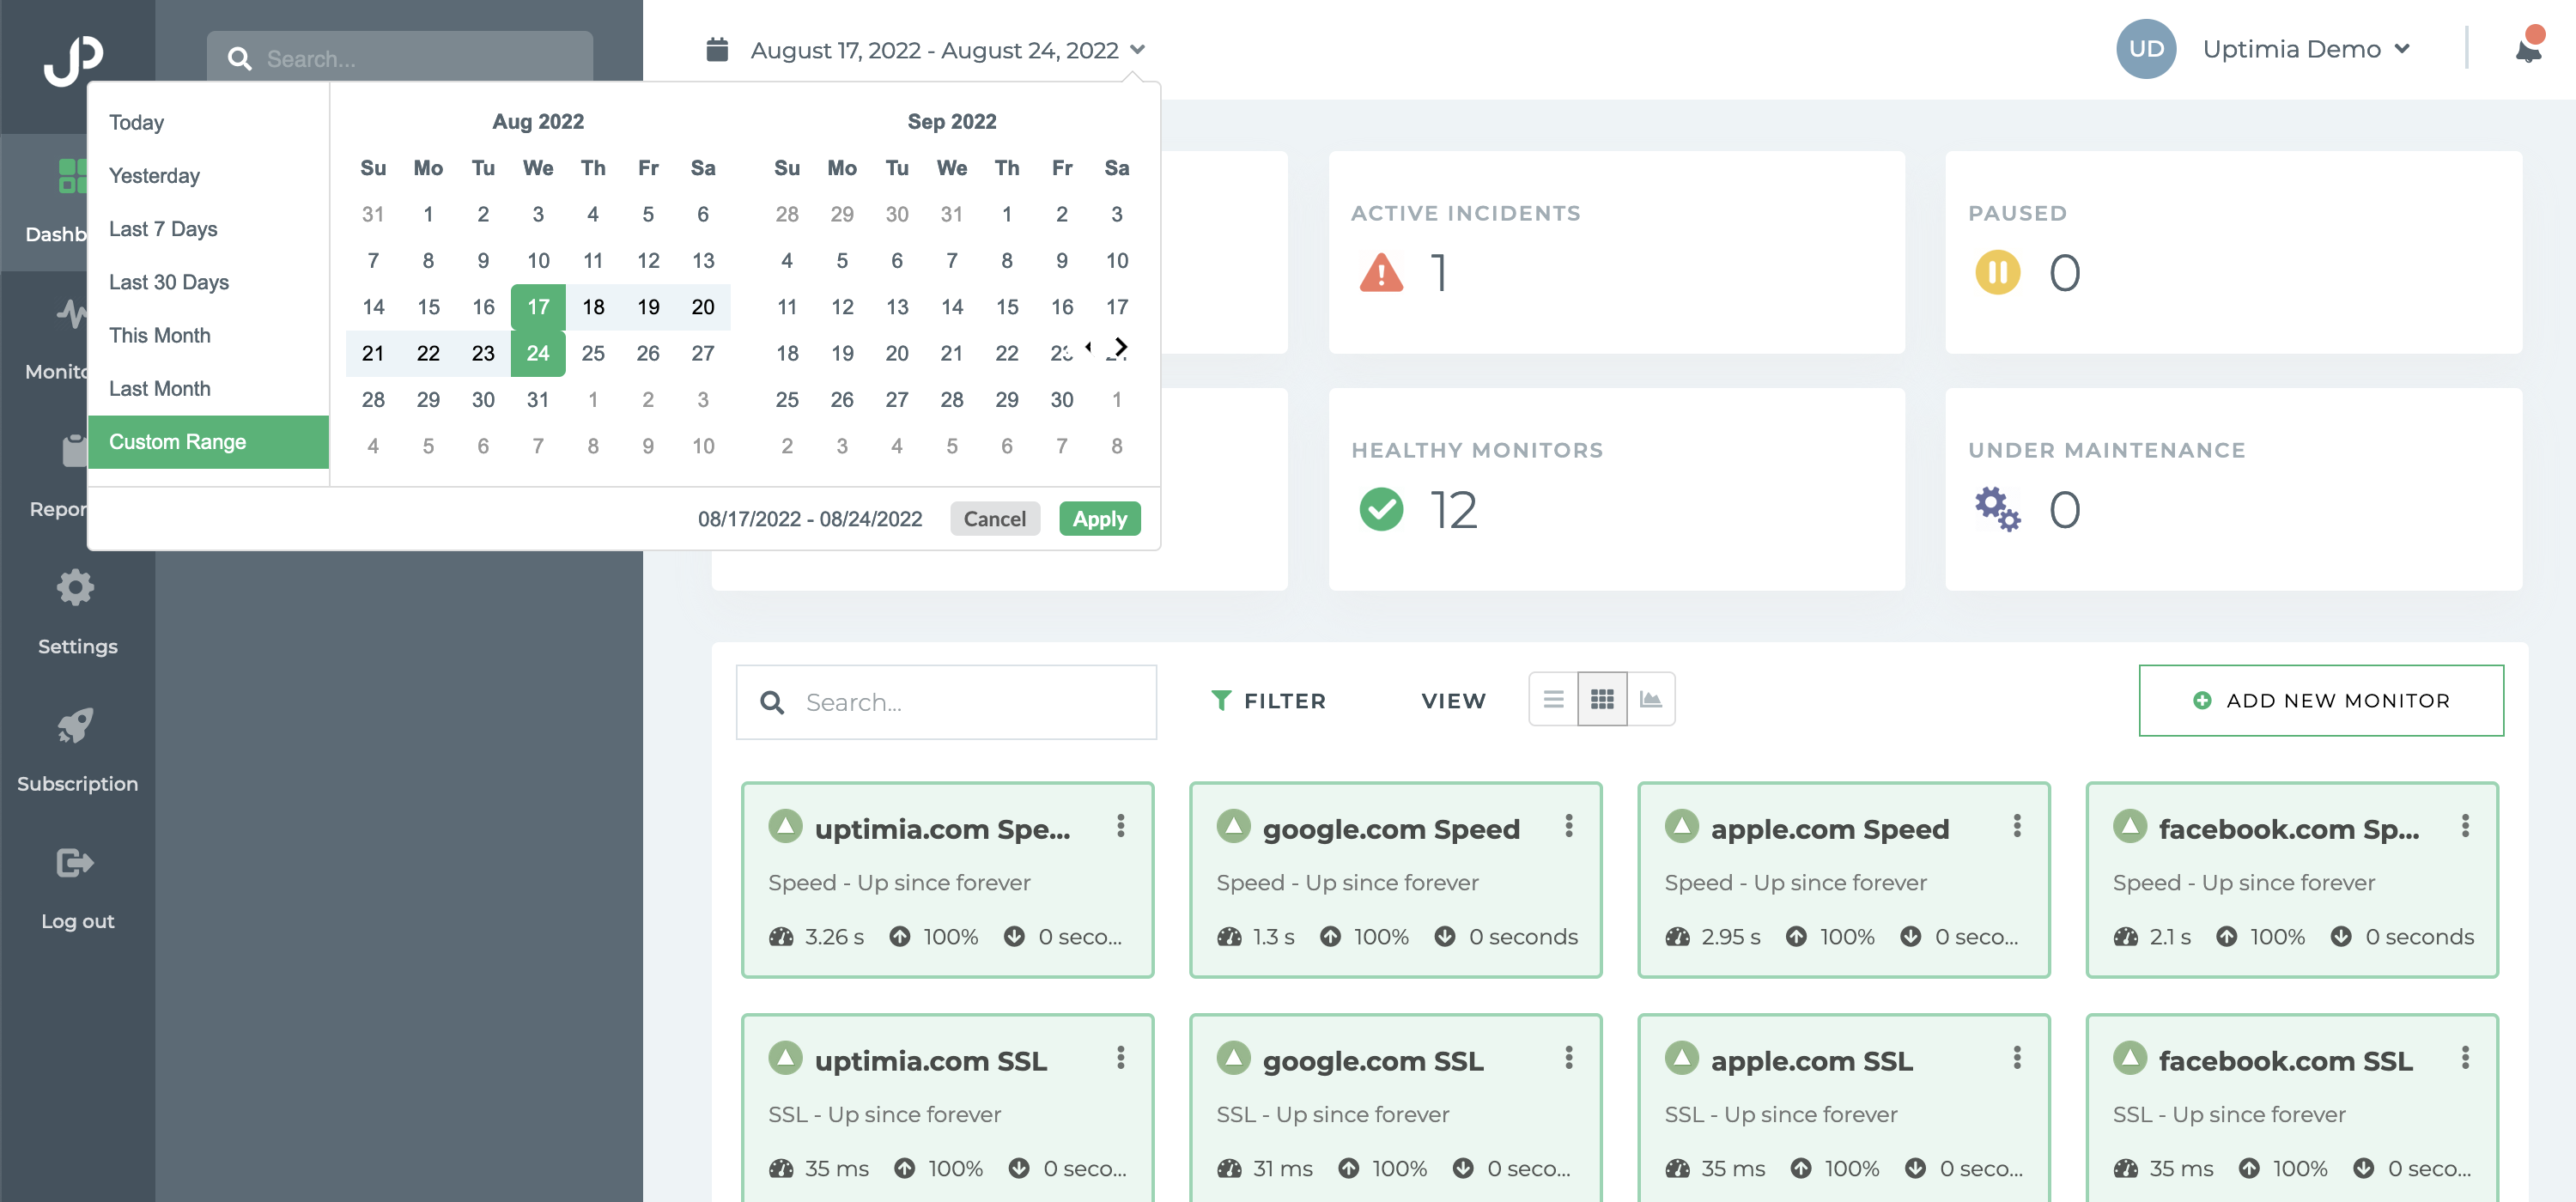Viewport: 2576px width, 1202px height.
Task: Open Subscription rocket icon
Action: coord(75,726)
